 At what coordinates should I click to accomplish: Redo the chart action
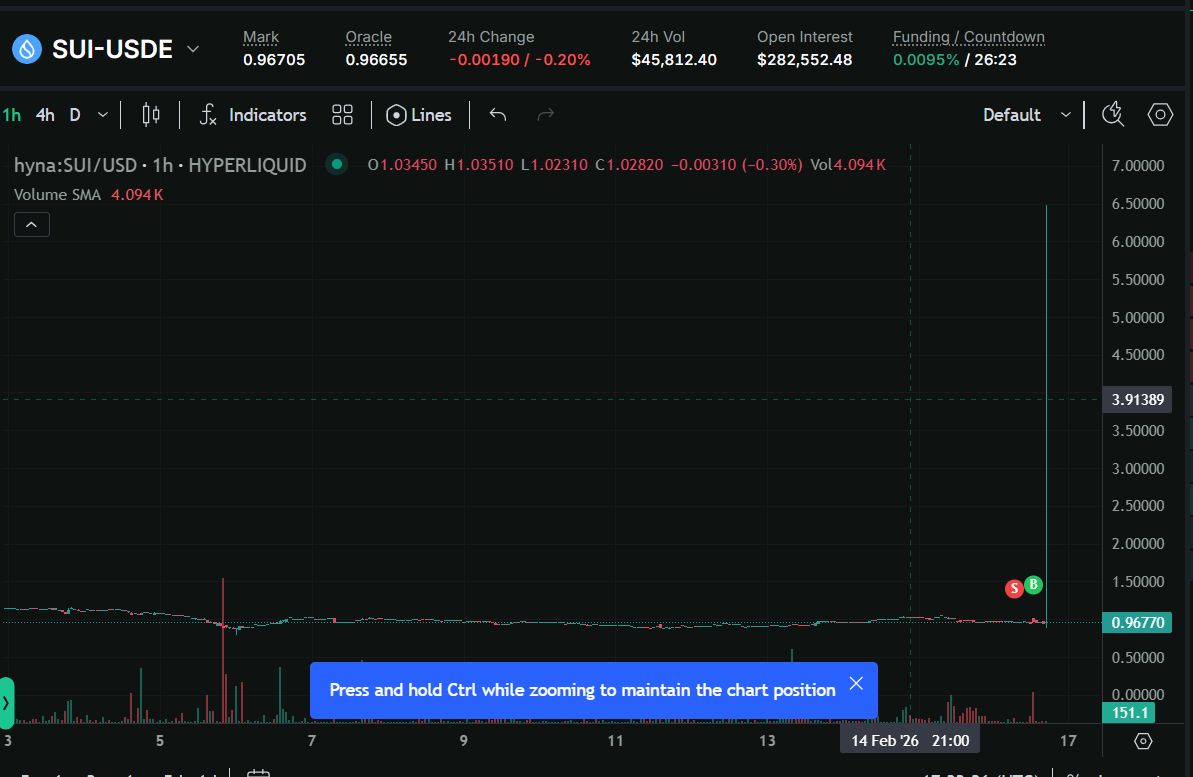pyautogui.click(x=546, y=115)
